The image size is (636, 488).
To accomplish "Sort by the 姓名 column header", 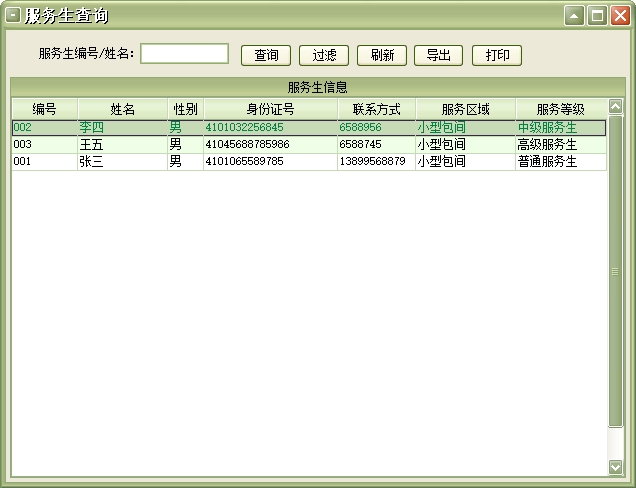I will 122,109.
